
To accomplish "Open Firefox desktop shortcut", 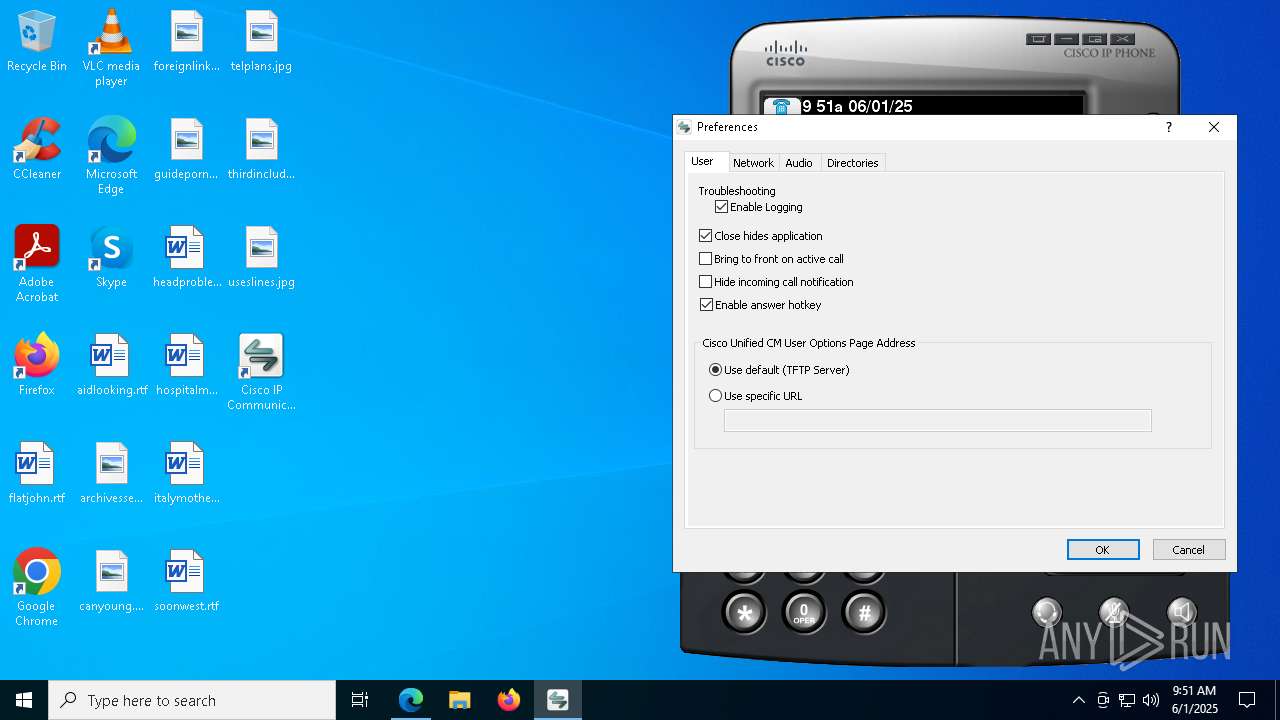I will (37, 366).
